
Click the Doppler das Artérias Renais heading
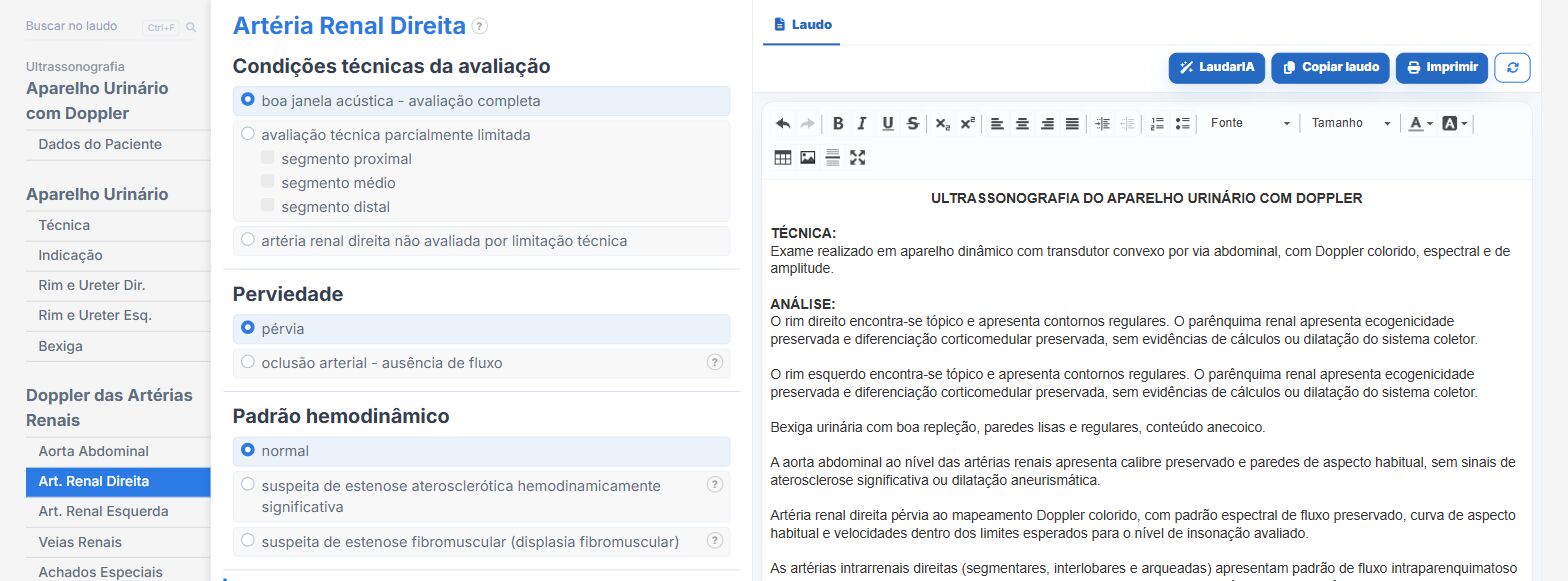click(109, 408)
